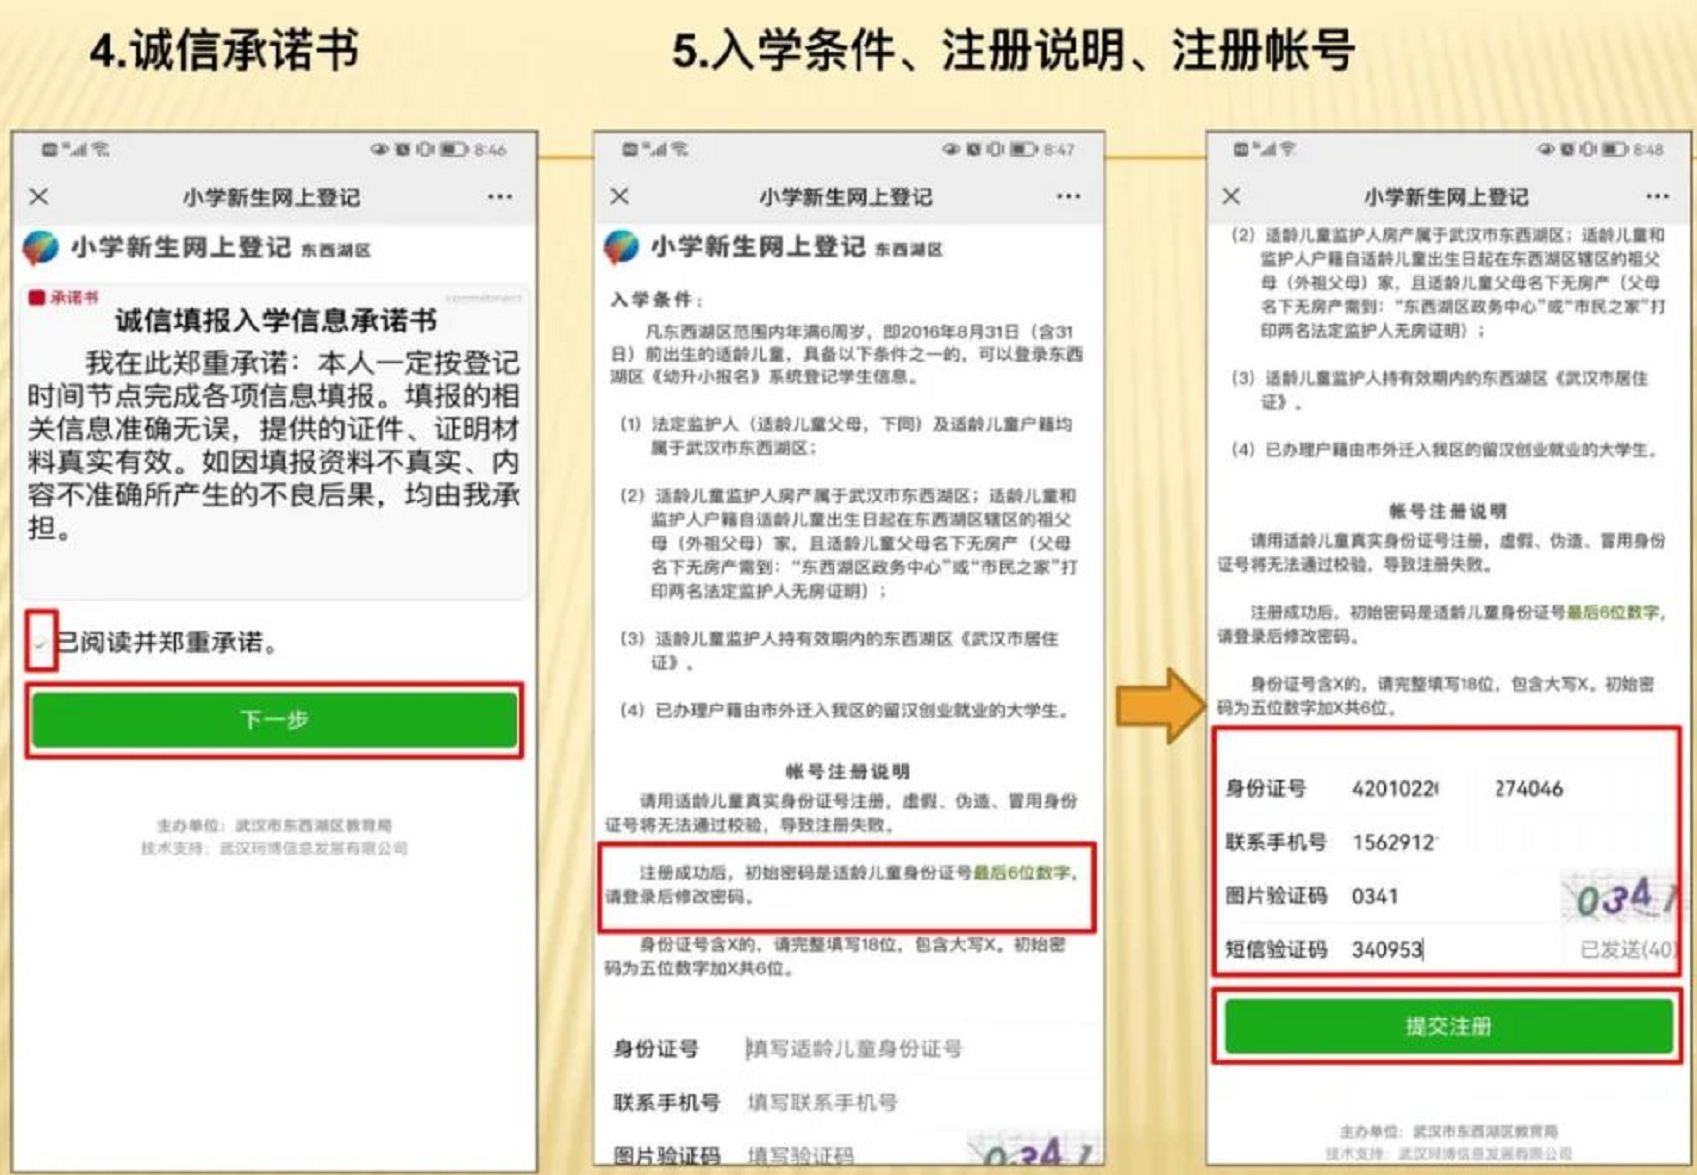Click 主办单位 footer text on the 8:46 screen
This screenshot has width=1697, height=1175.
[x=274, y=825]
